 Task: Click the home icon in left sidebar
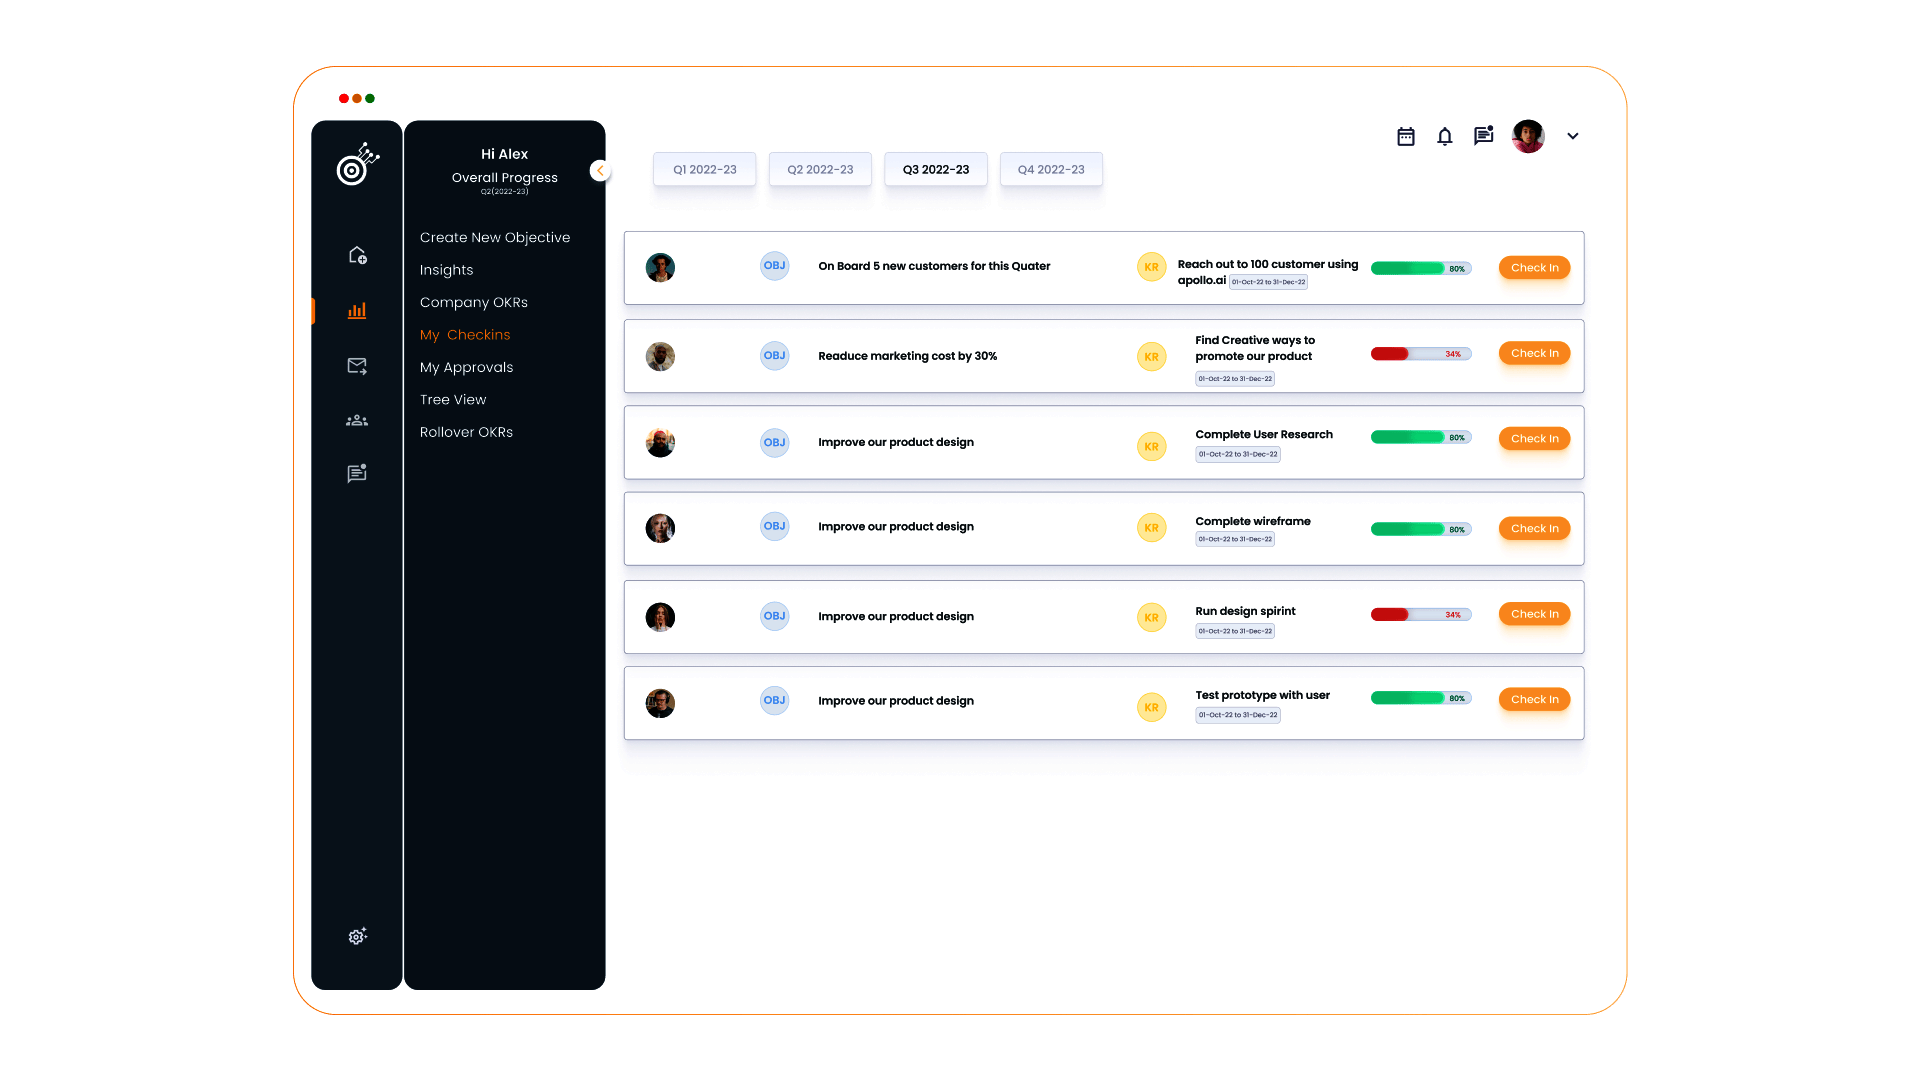click(x=357, y=256)
